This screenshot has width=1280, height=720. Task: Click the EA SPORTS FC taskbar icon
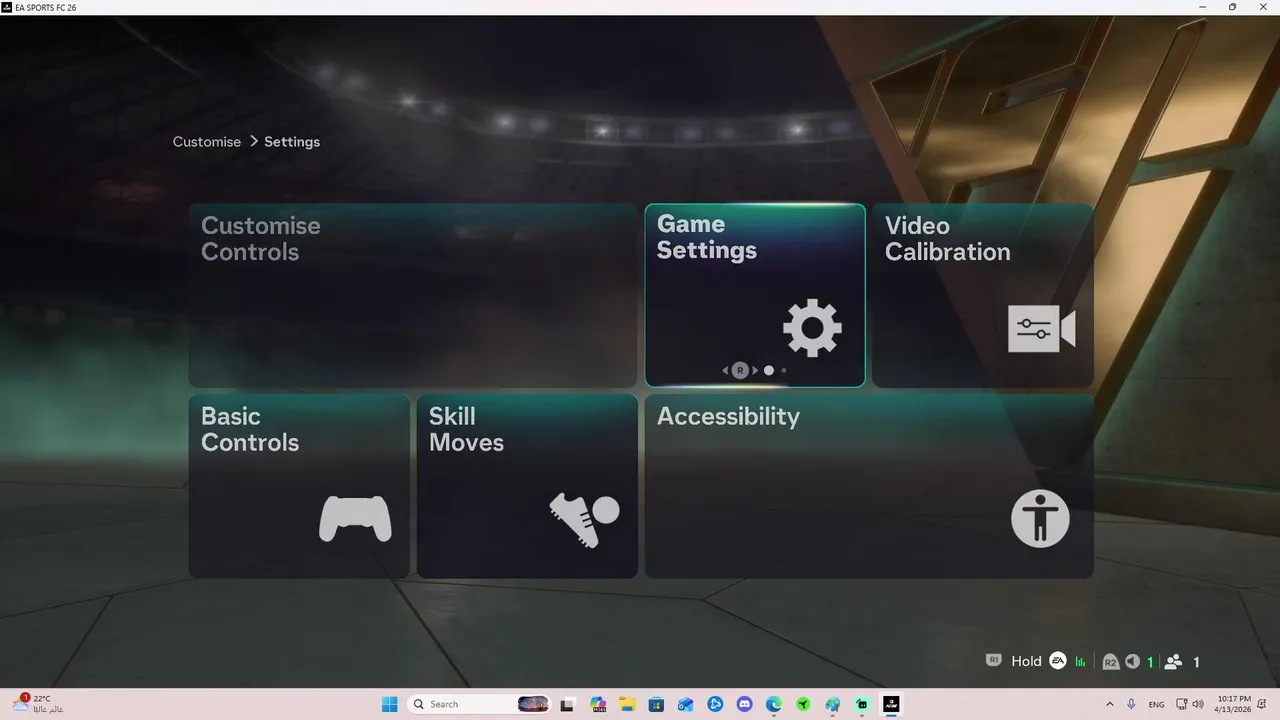(x=891, y=704)
